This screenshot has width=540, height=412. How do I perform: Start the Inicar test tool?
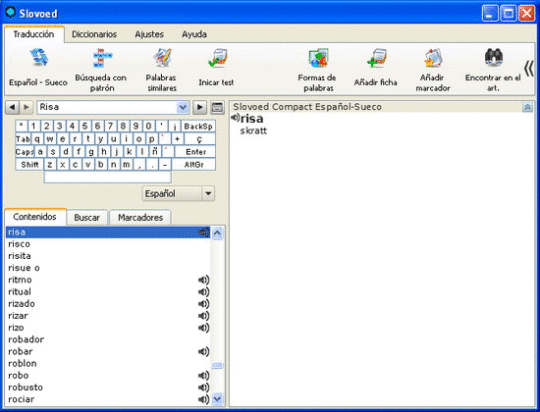tap(217, 58)
